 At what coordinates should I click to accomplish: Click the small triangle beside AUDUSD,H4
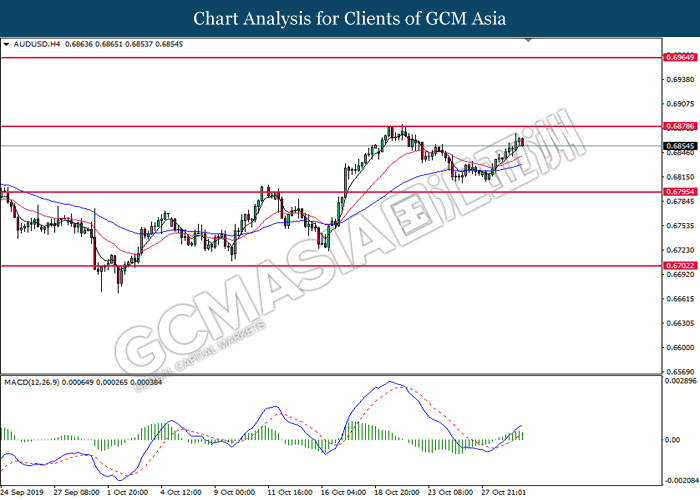coord(6,46)
